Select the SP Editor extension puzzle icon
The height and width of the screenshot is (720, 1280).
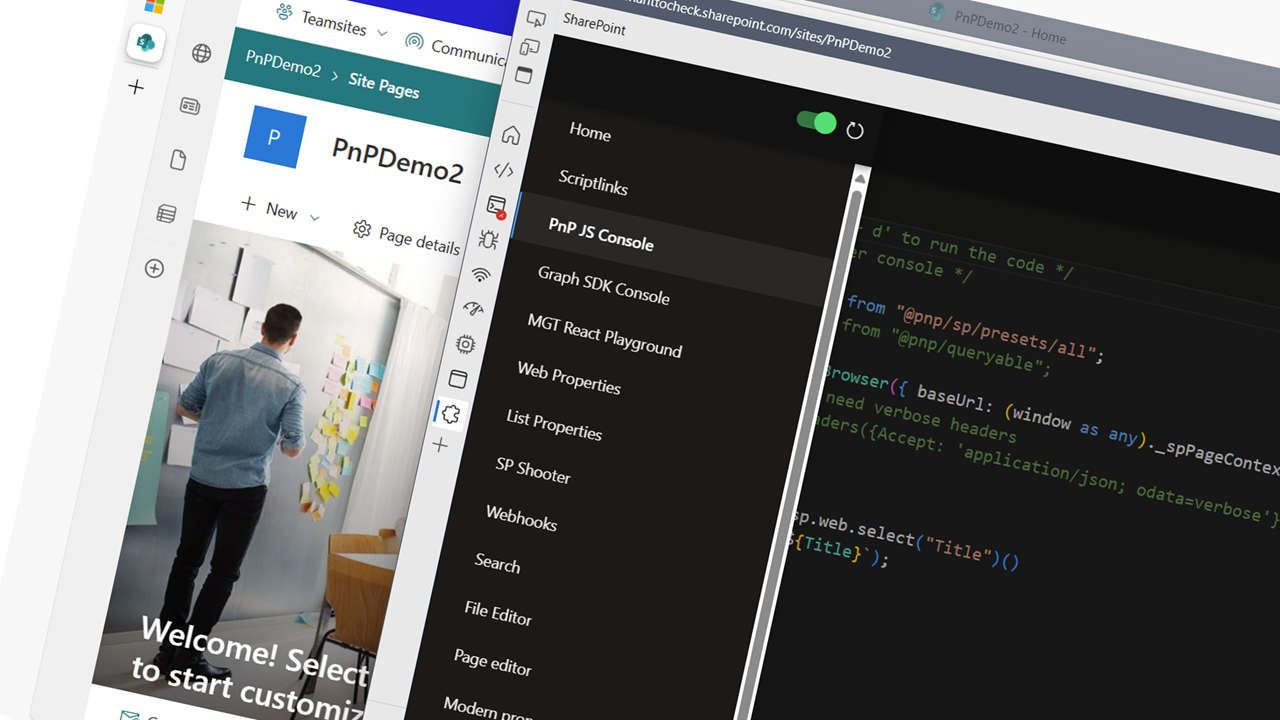point(448,413)
